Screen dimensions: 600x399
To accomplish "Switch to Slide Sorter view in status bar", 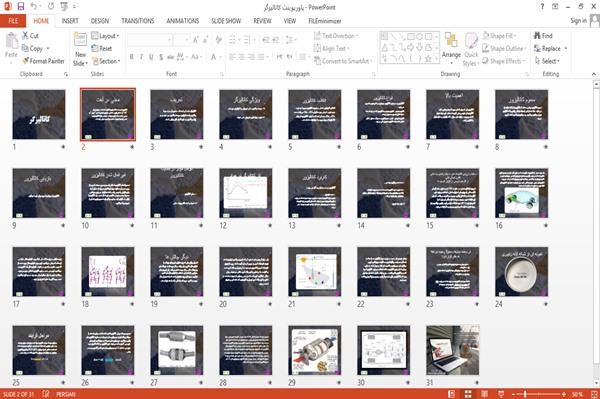I will 468,394.
